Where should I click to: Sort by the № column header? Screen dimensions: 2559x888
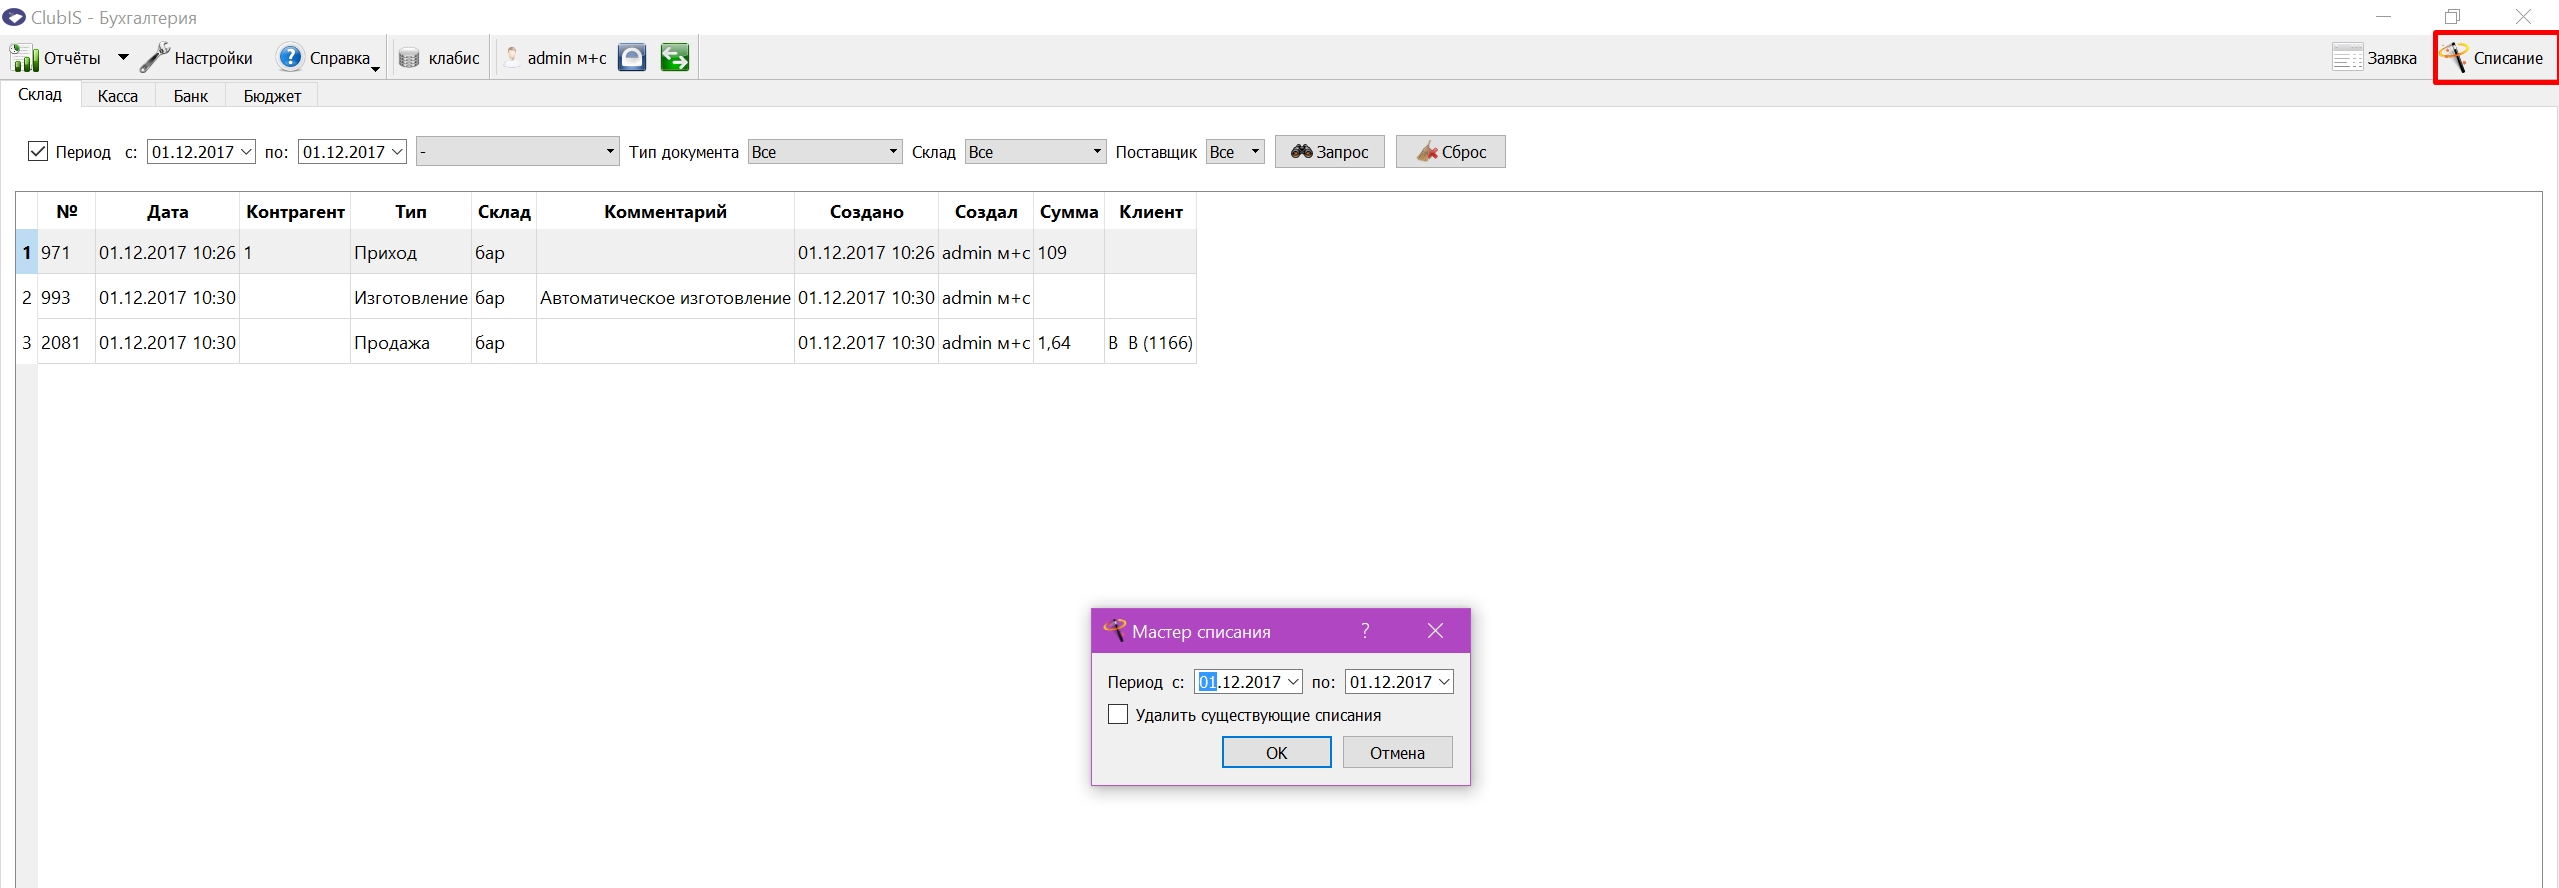tap(67, 212)
